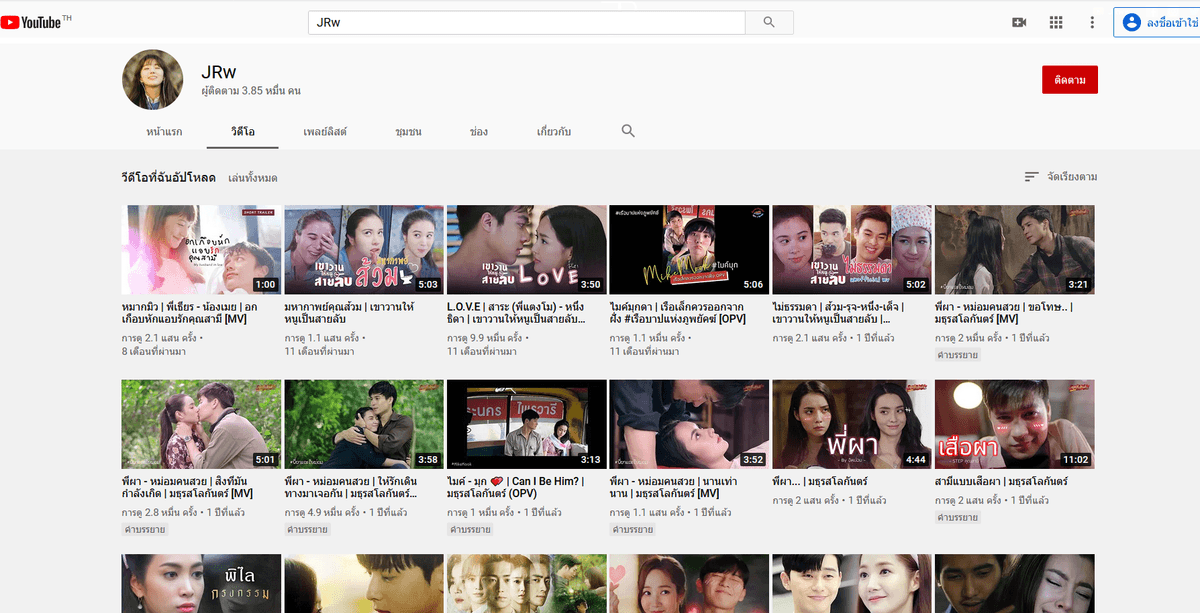Open the YouTube apps grid icon
The image size is (1200, 613).
(x=1056, y=22)
